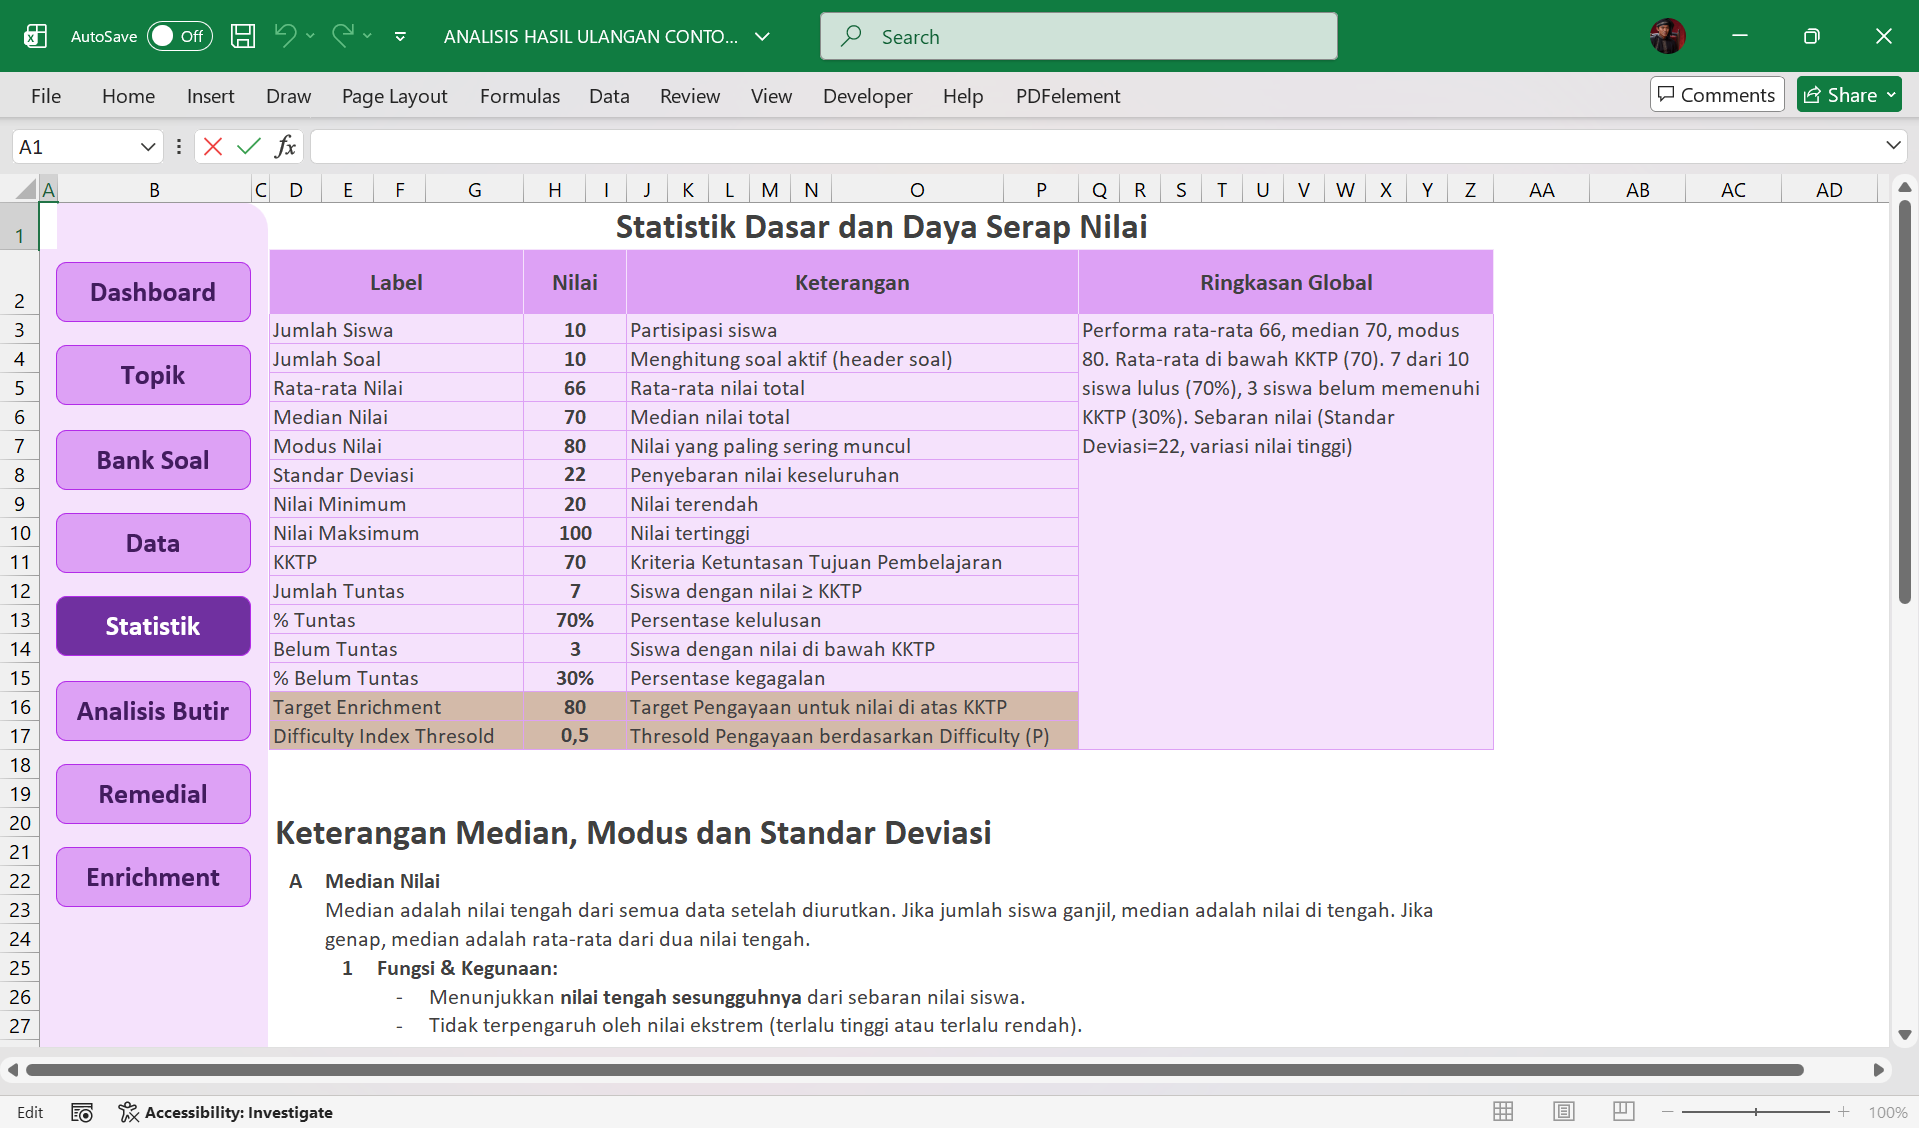This screenshot has width=1919, height=1128.
Task: Click the vertical scrollbar up arrow
Action: [x=1904, y=188]
